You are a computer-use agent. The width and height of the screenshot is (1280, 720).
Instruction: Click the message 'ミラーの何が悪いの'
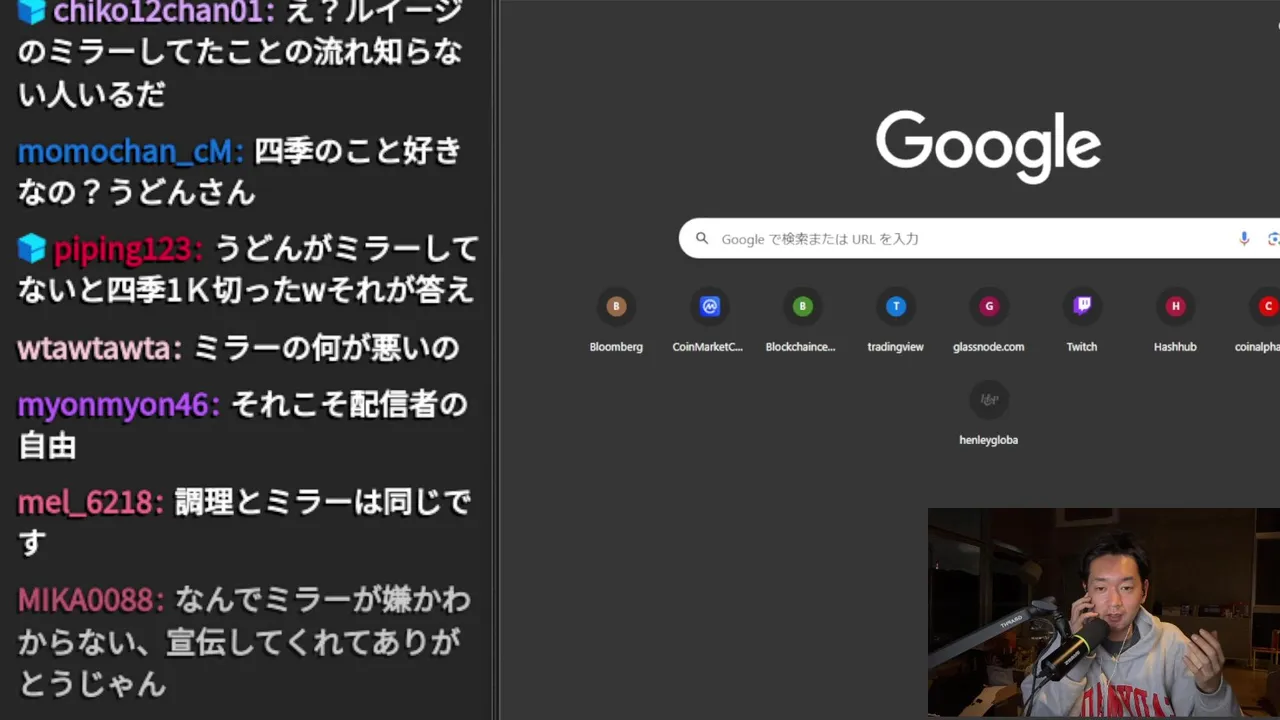[326, 348]
